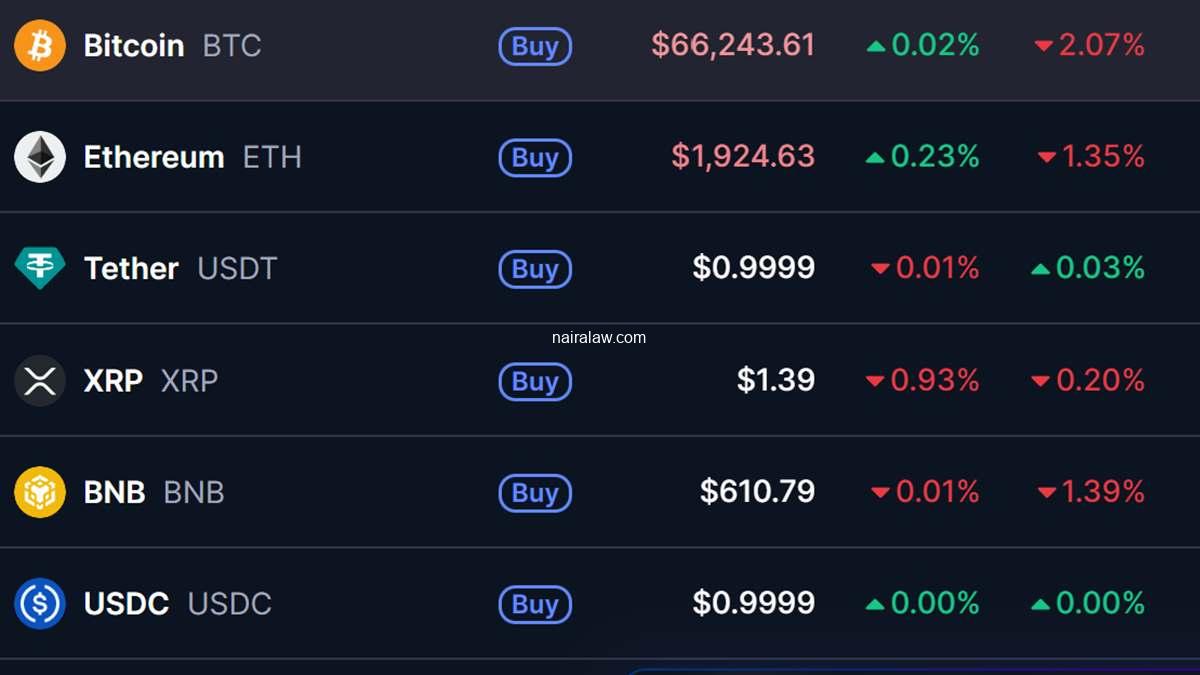Hit Buy next to USDC
Viewport: 1200px width, 675px height.
coord(535,604)
